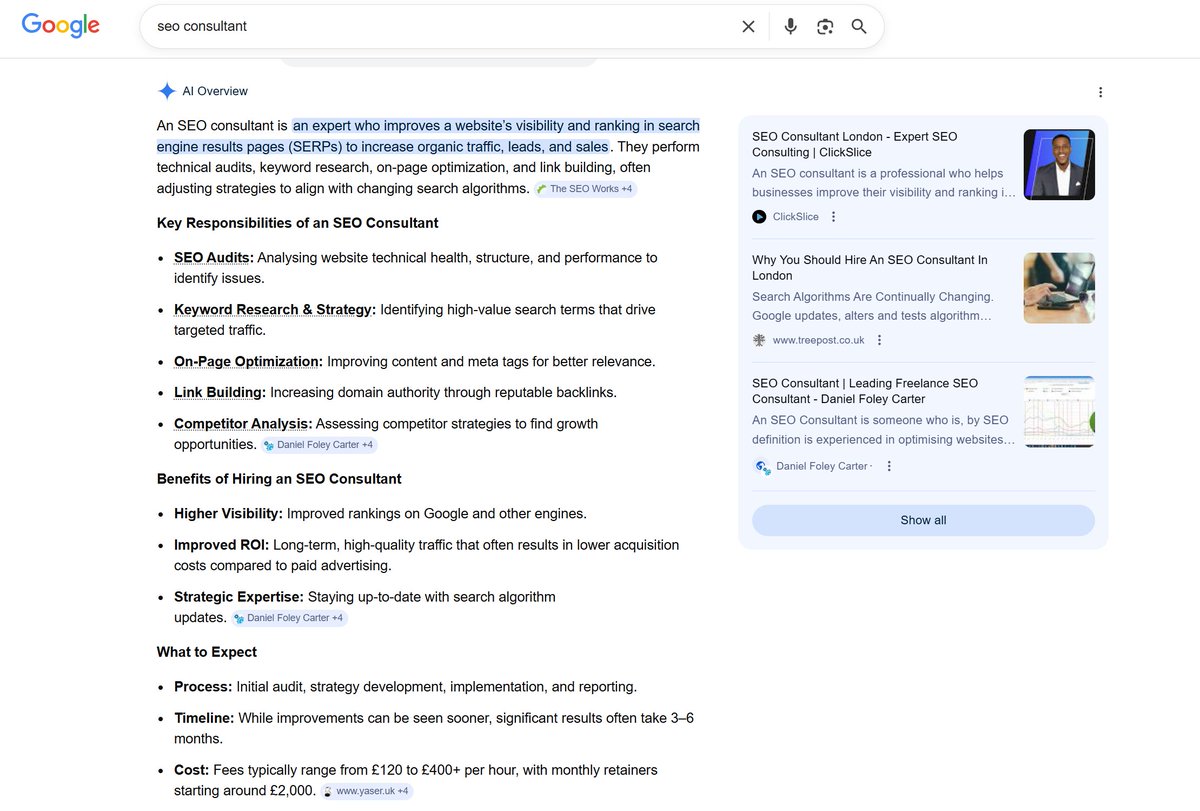
Task: Open ClickSlice result three-dot menu
Action: (x=834, y=217)
